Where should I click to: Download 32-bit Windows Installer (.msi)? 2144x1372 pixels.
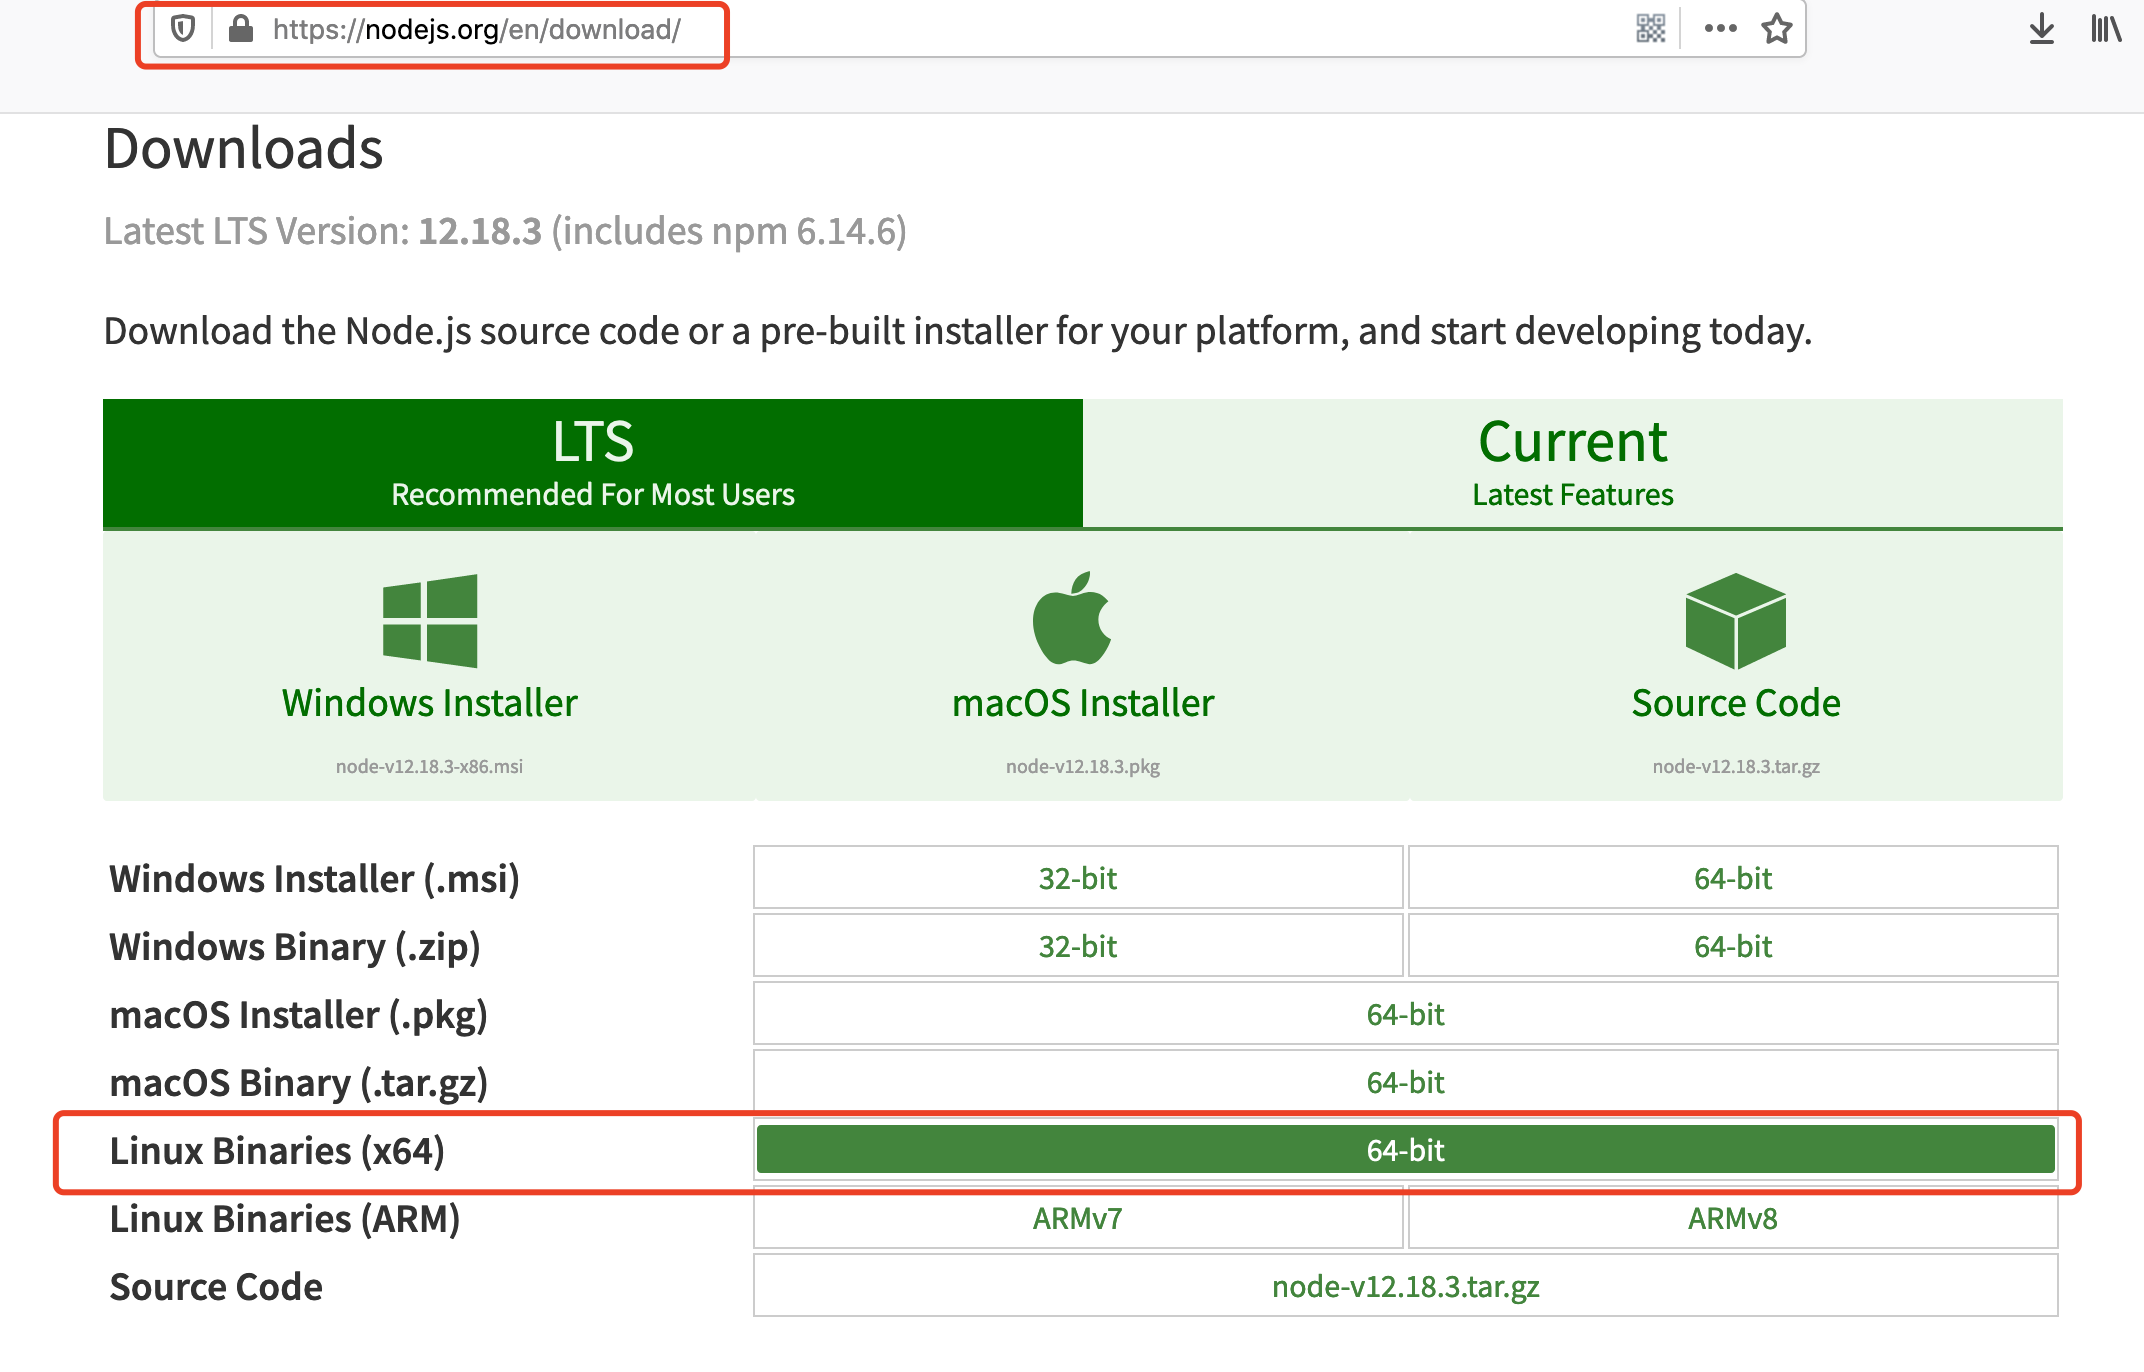tap(1078, 878)
